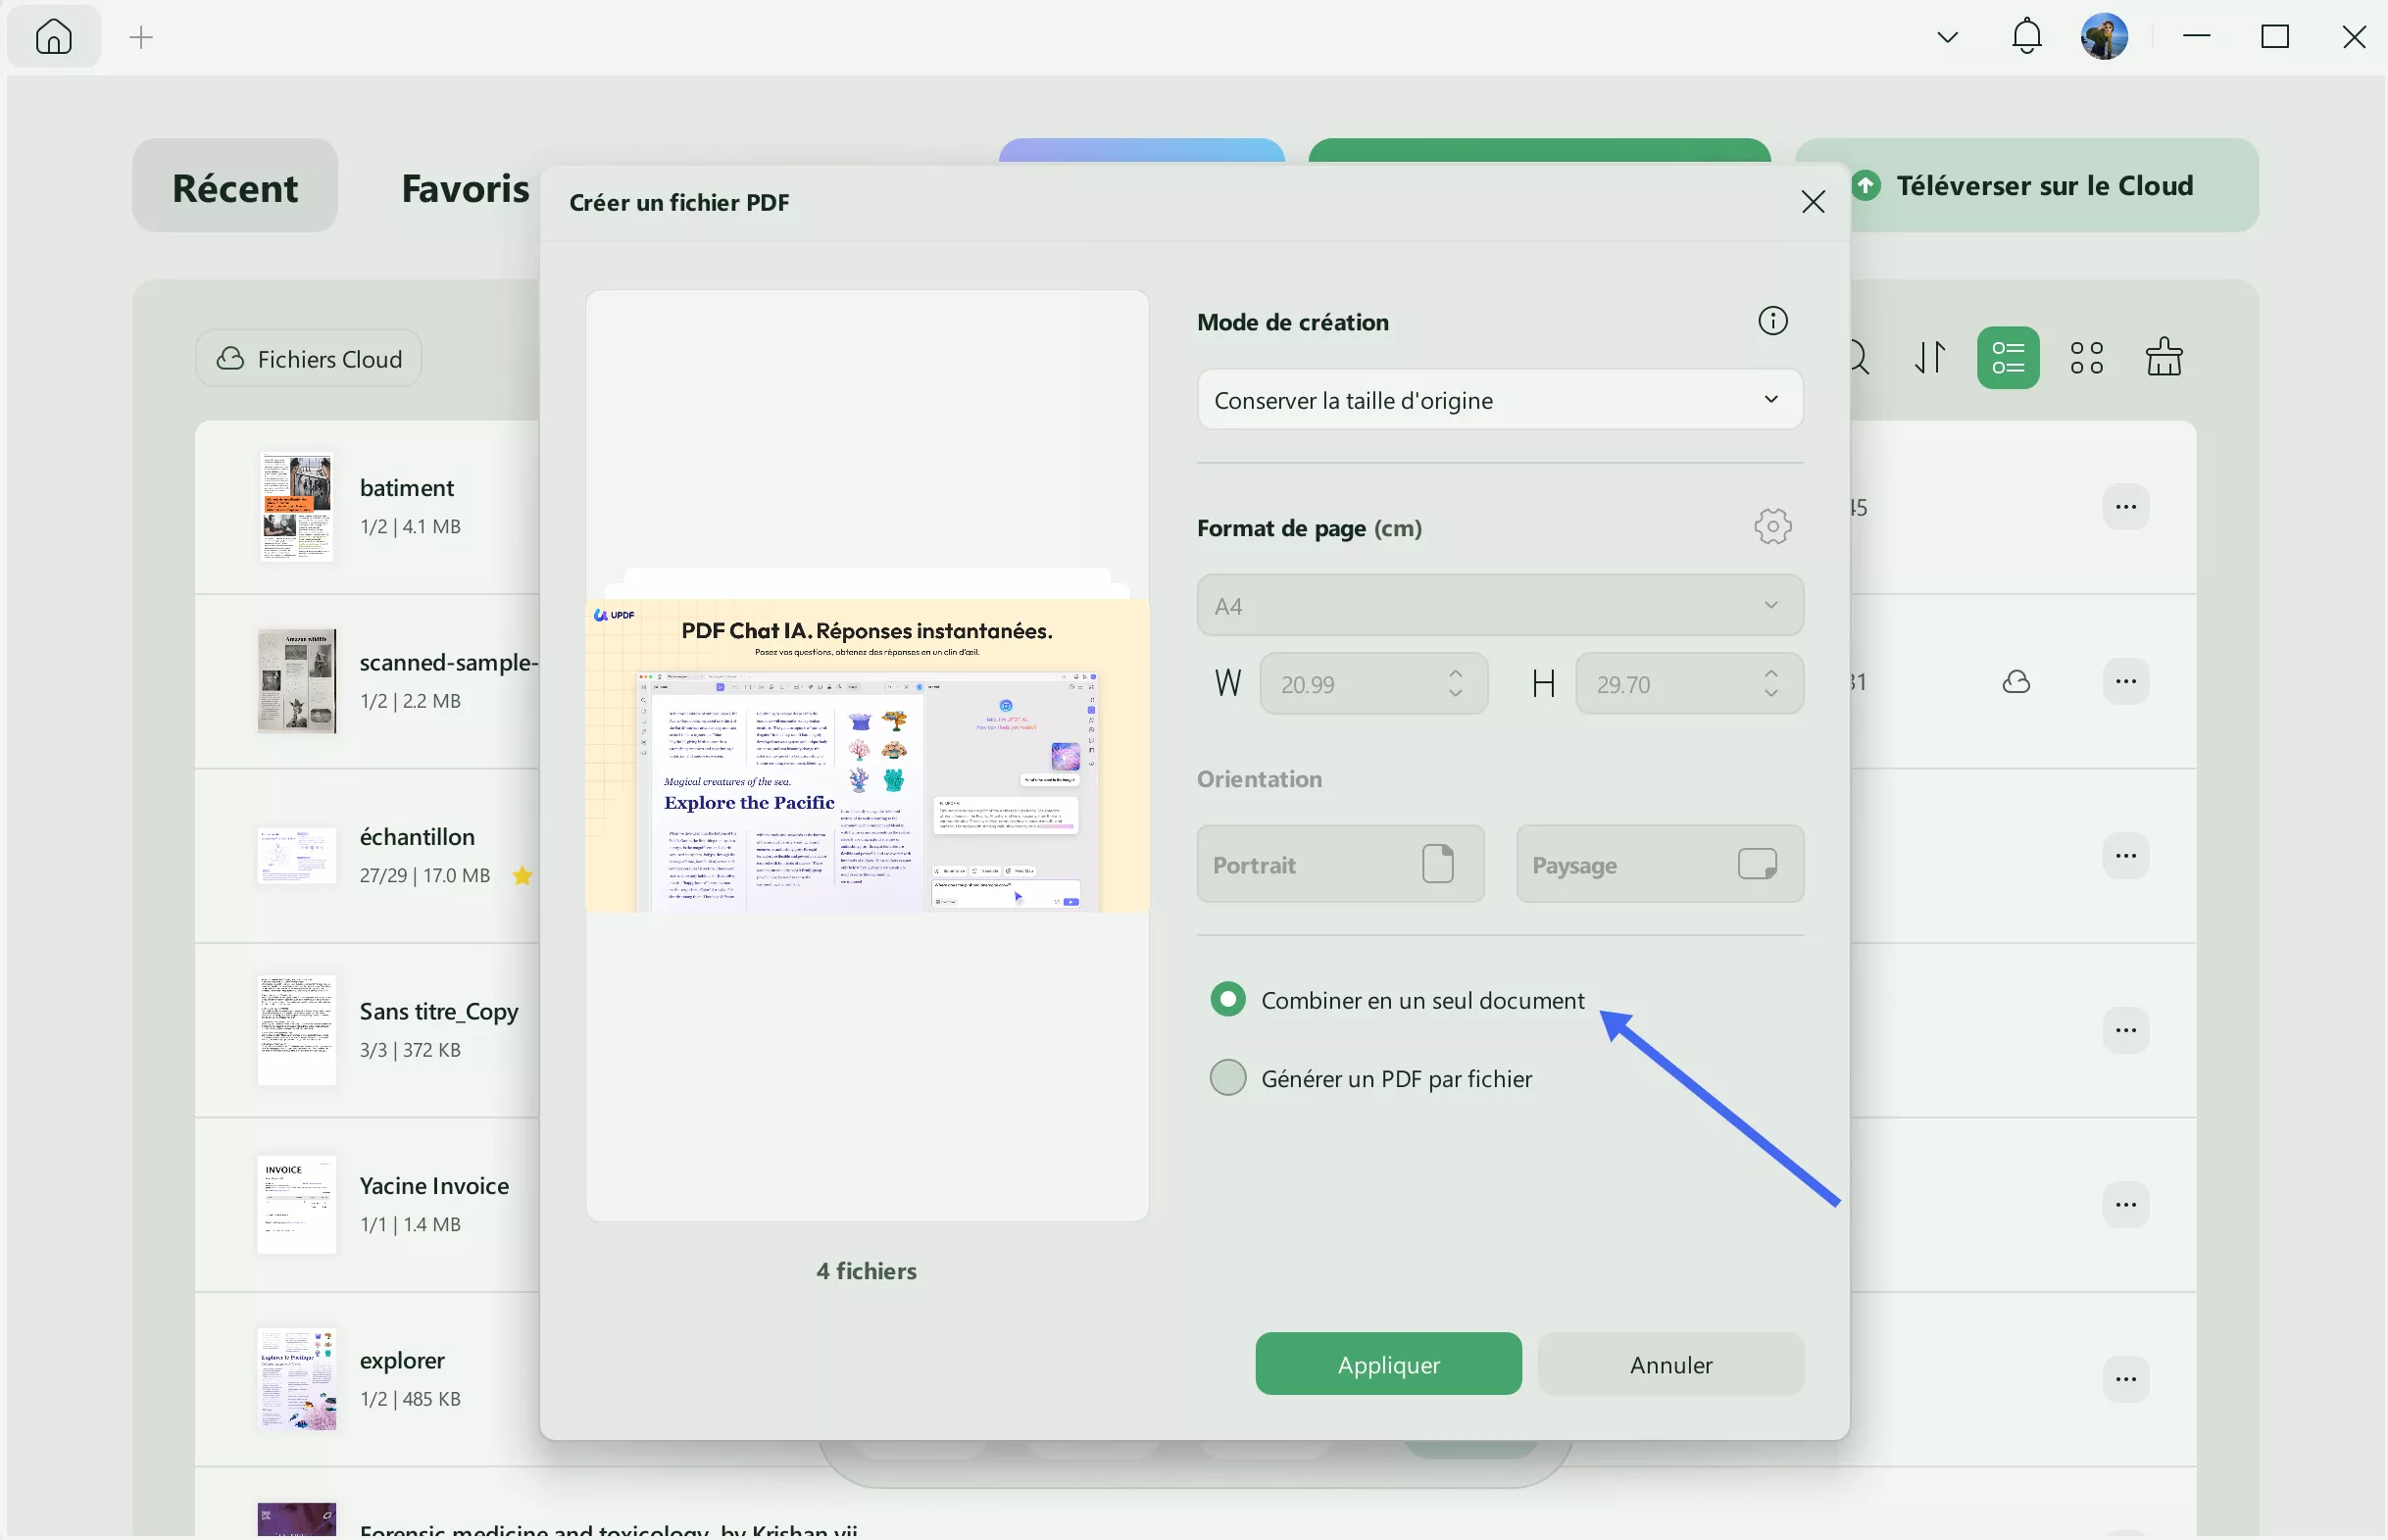Click the clean-up broom icon

click(2163, 357)
